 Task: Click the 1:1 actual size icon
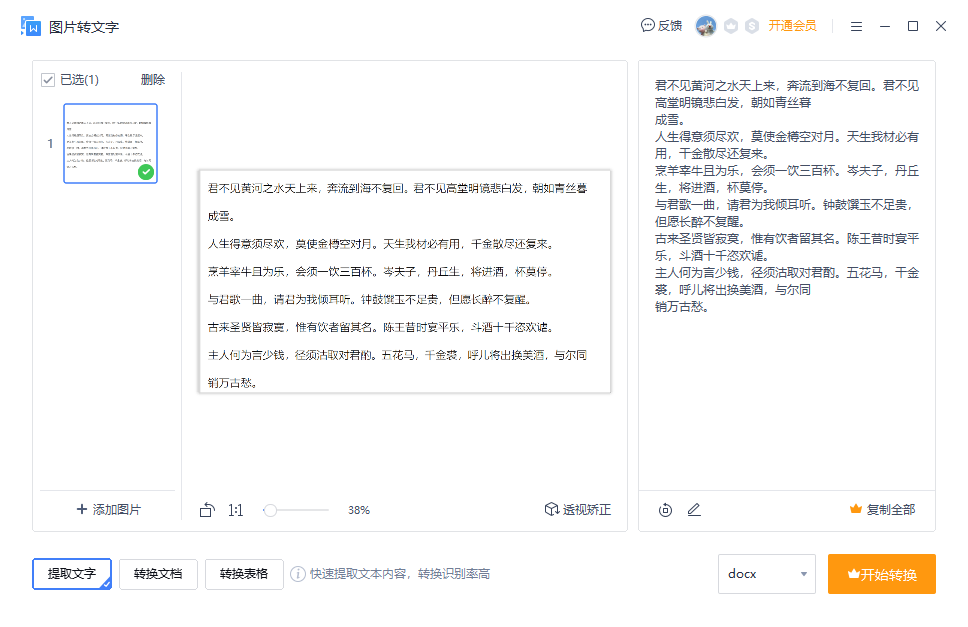235,509
